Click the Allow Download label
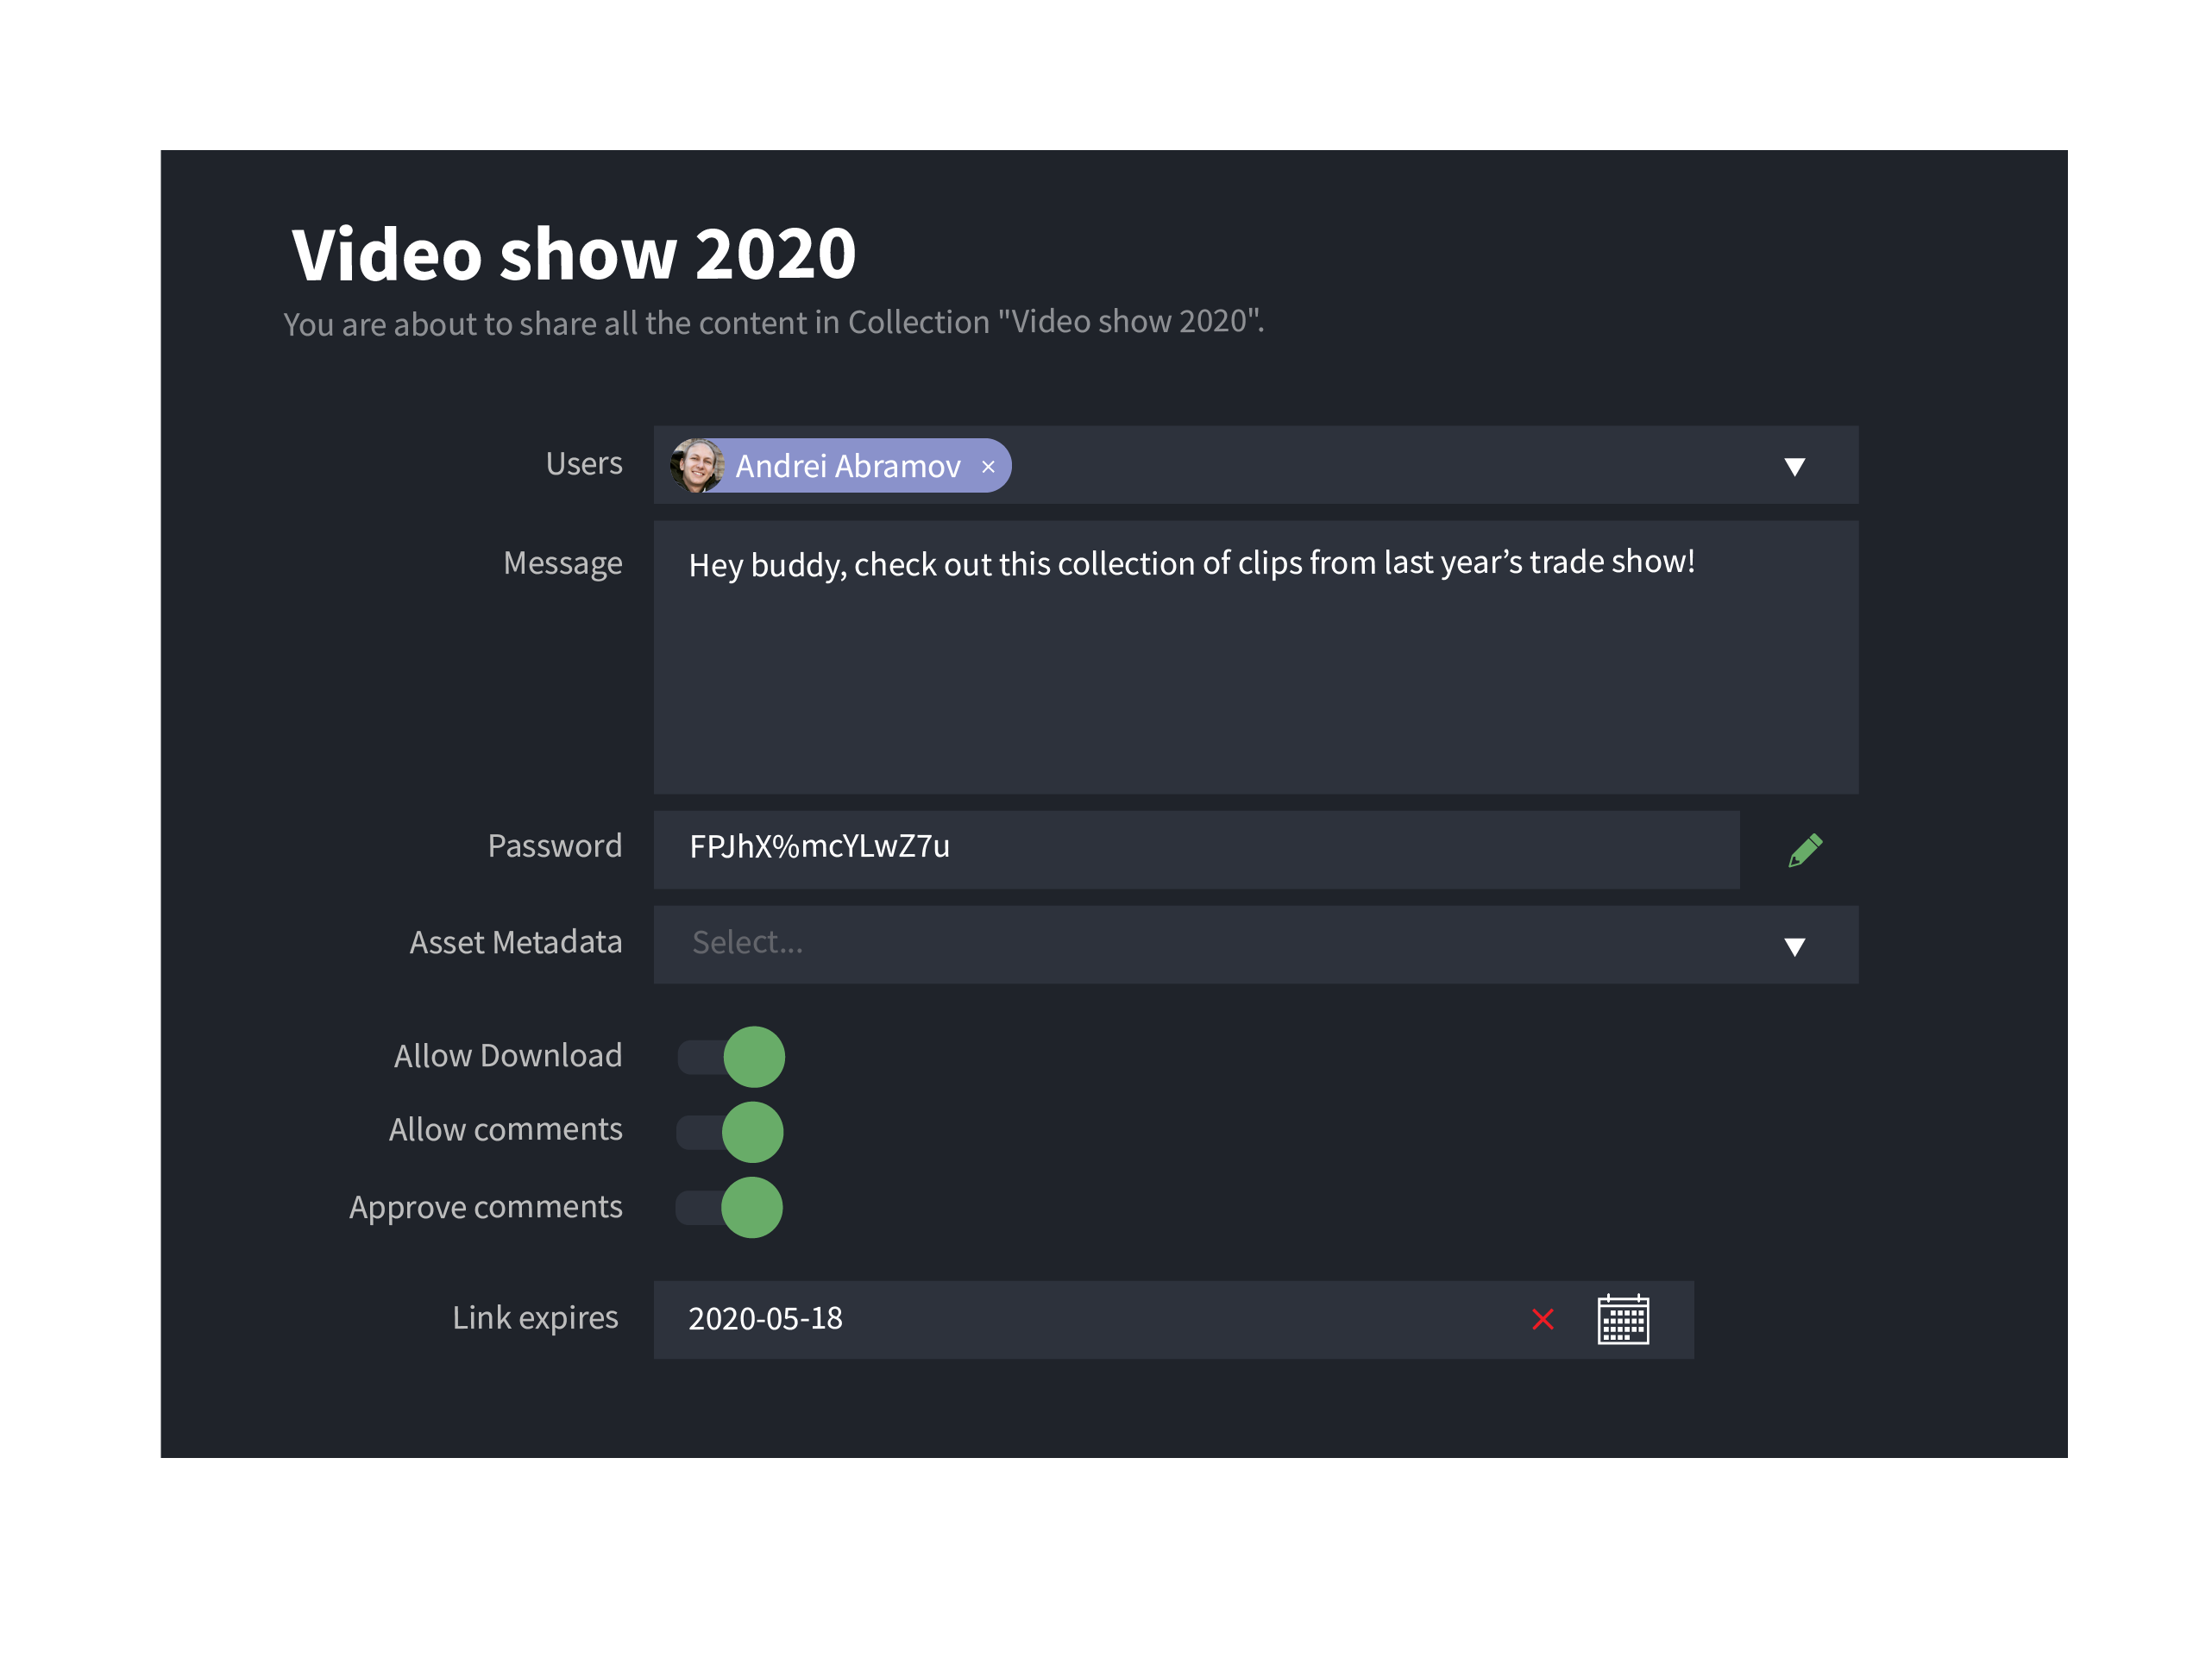This screenshot has width=2212, height=1659. pos(507,1056)
